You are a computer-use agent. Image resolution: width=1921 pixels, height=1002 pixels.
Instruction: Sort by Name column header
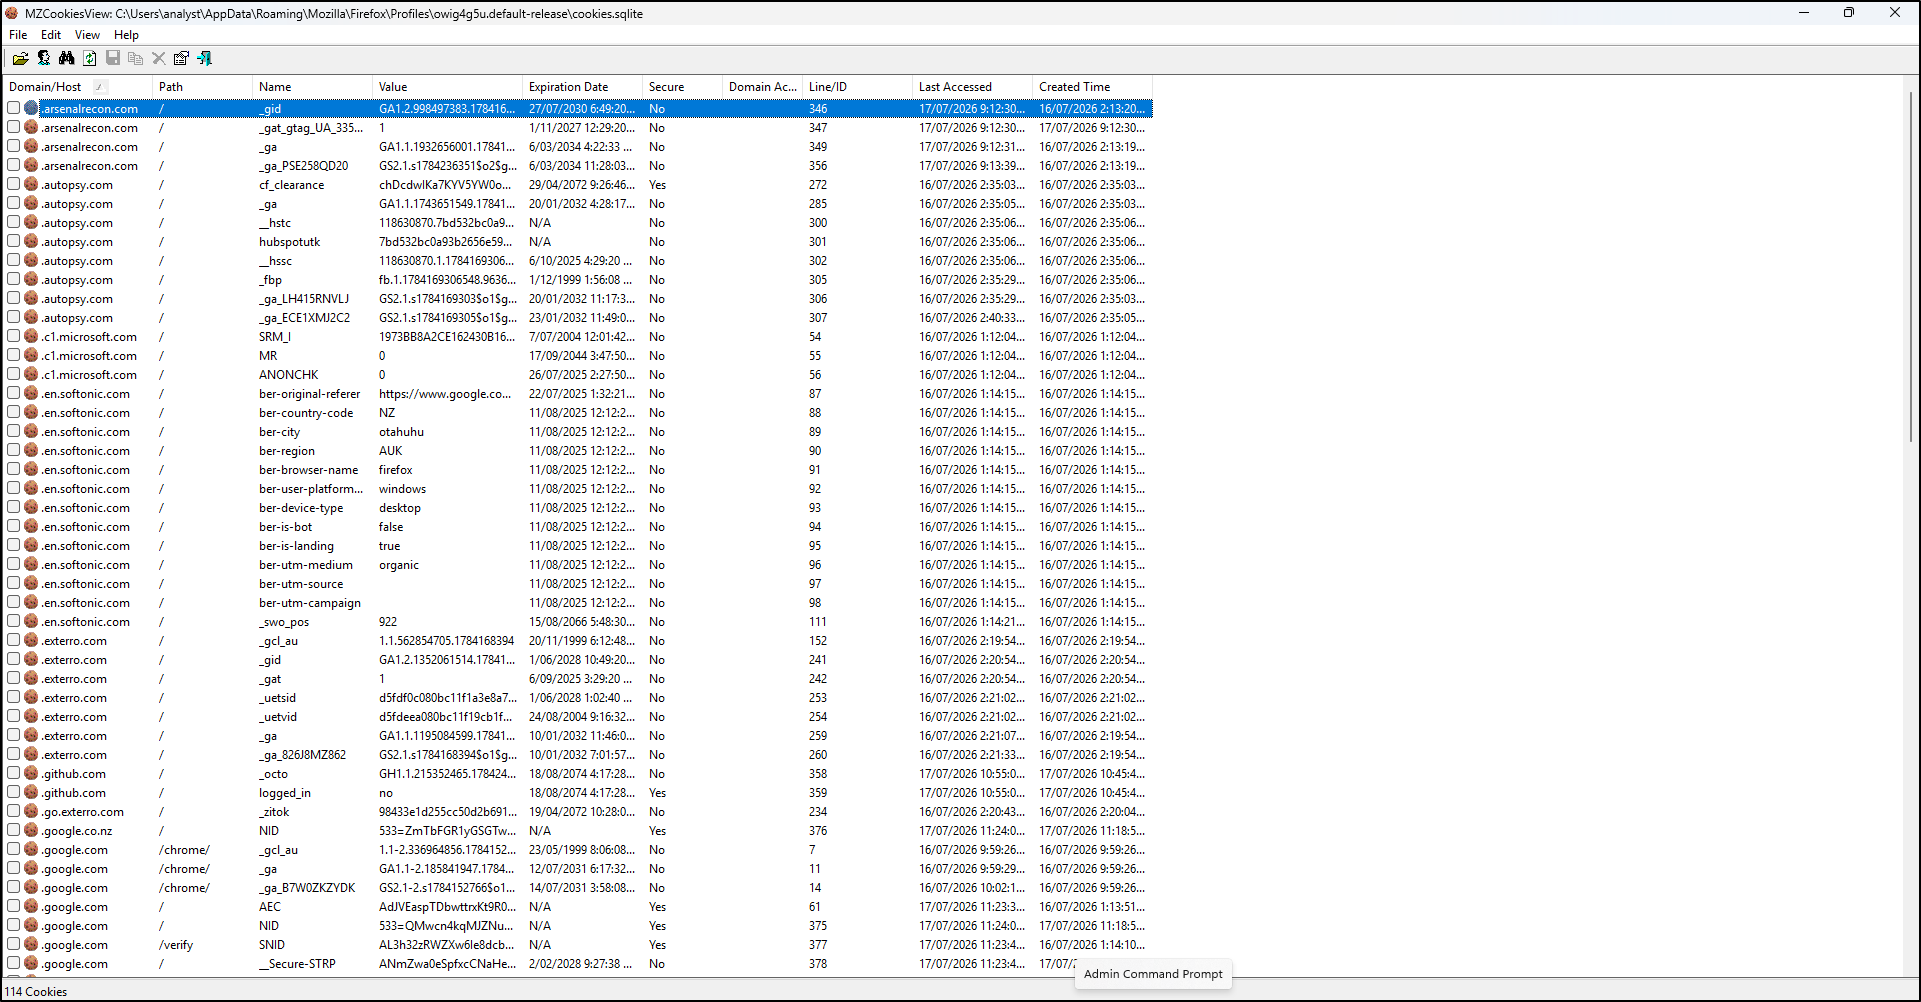(313, 87)
